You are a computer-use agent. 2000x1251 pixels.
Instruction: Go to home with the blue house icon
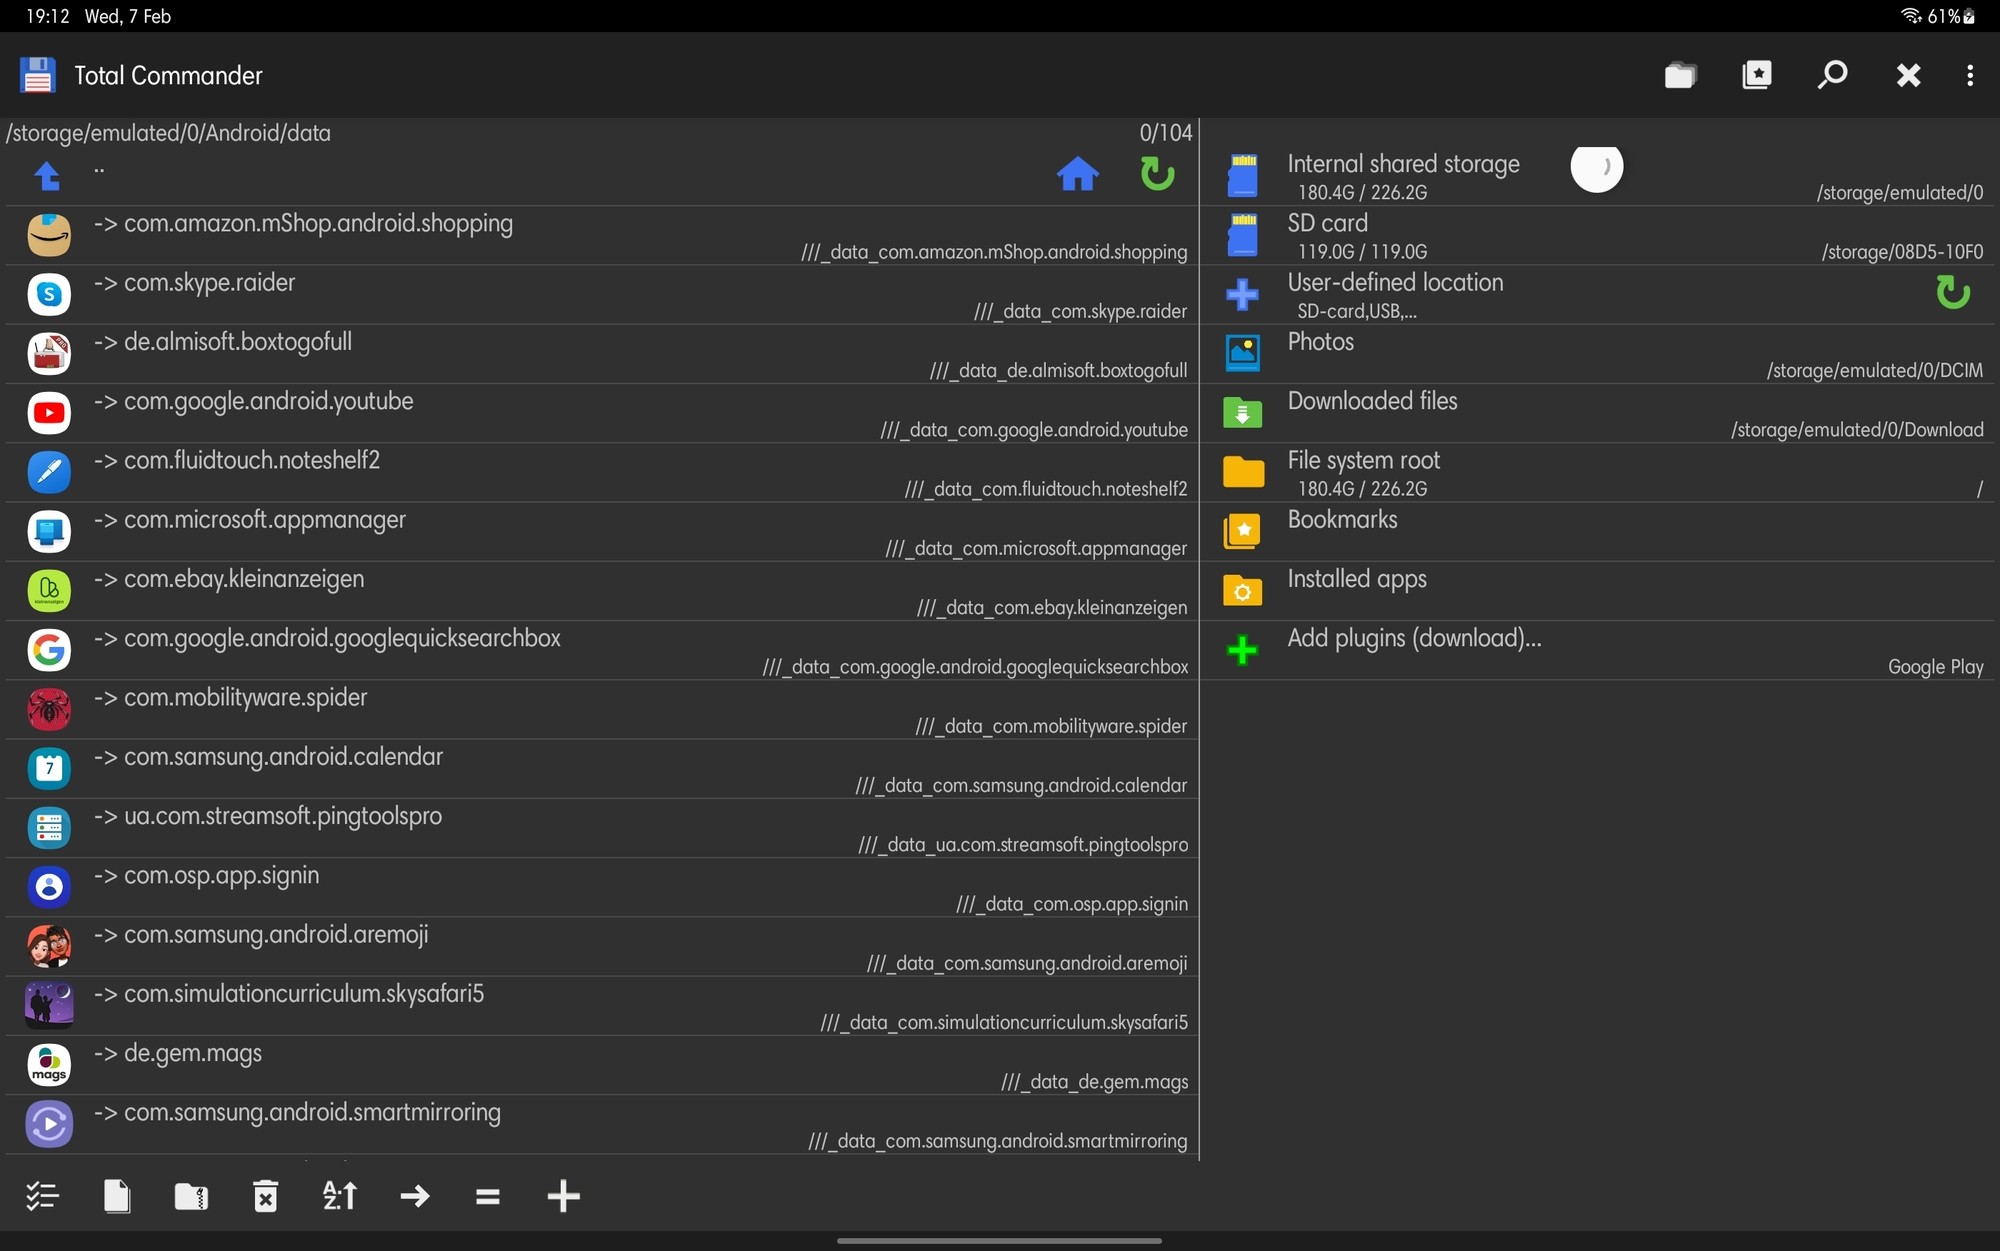point(1077,175)
